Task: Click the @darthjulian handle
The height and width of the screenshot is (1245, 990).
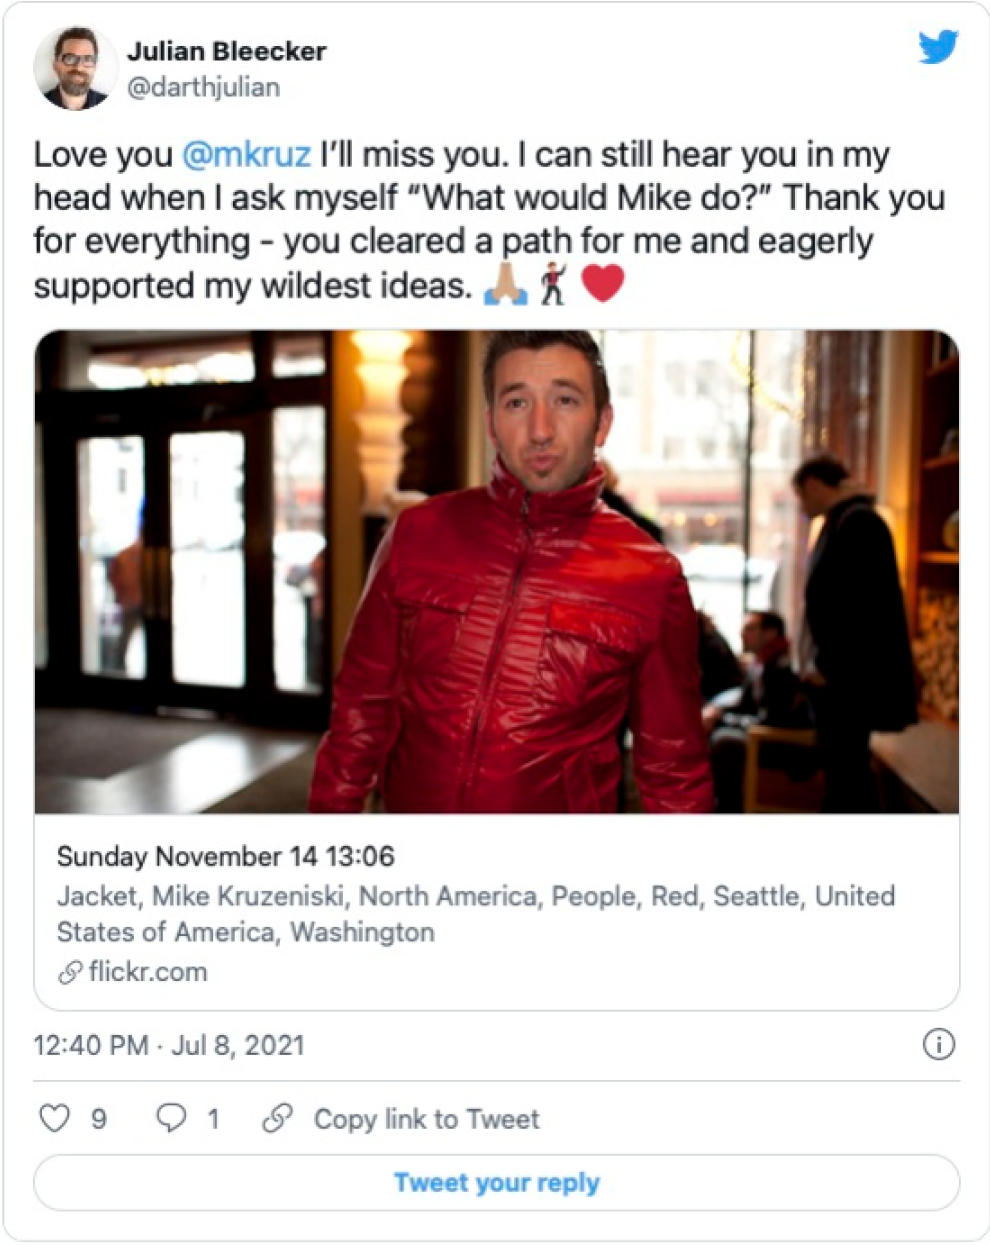Action: coord(203,88)
